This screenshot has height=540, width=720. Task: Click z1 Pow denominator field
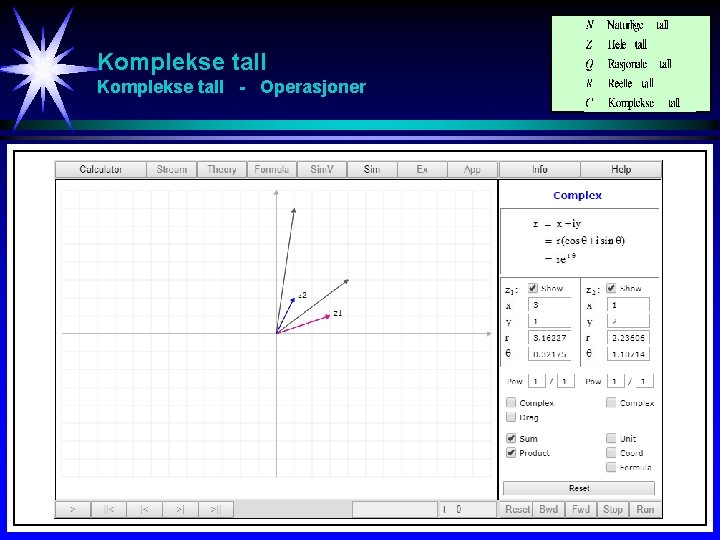[566, 381]
